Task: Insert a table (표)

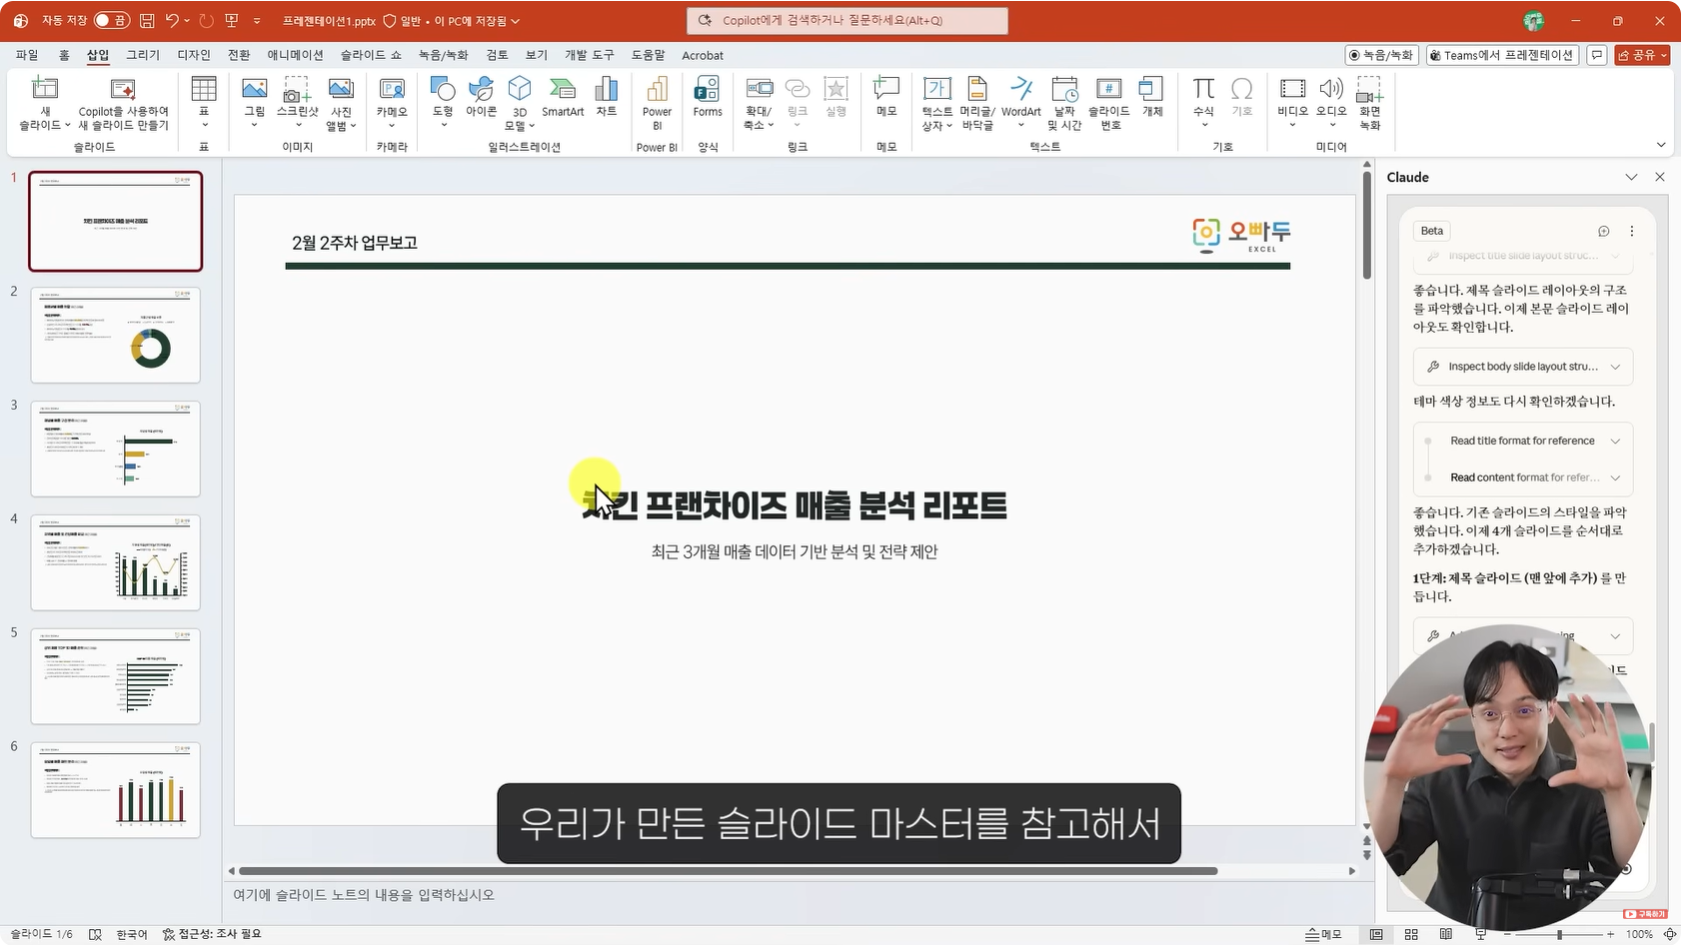Action: click(204, 102)
